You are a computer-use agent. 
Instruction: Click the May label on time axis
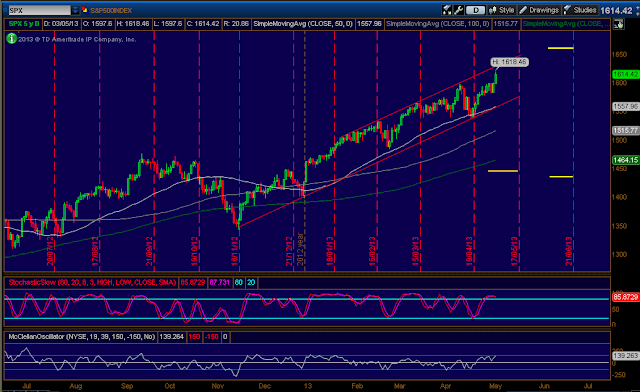point(495,386)
